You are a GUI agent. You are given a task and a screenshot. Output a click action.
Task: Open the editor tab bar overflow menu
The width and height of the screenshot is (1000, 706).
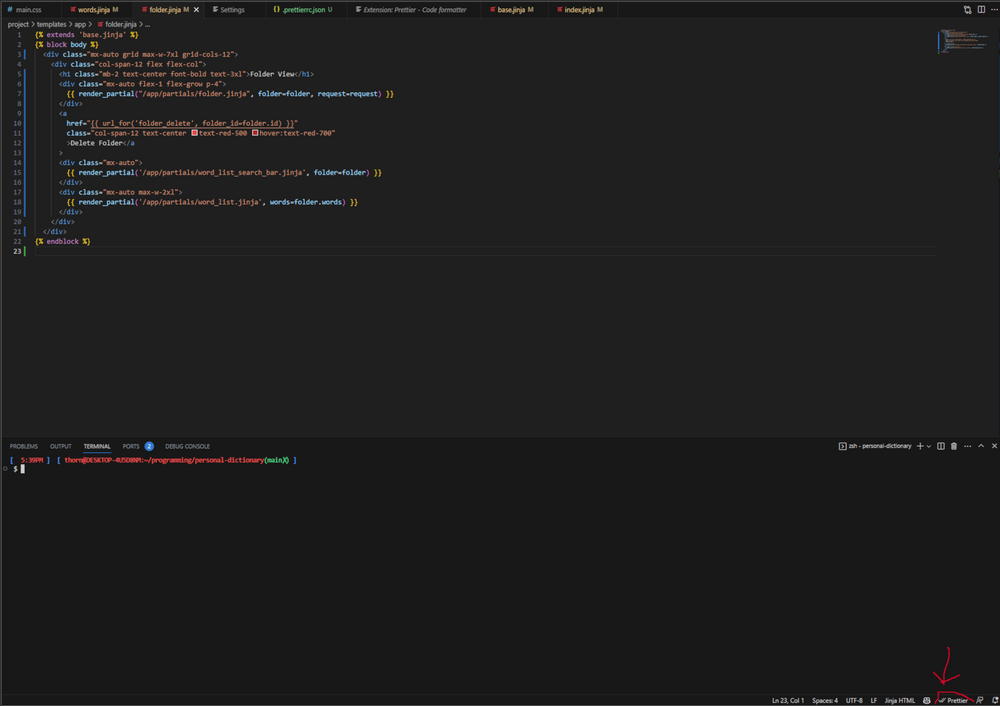(x=993, y=9)
